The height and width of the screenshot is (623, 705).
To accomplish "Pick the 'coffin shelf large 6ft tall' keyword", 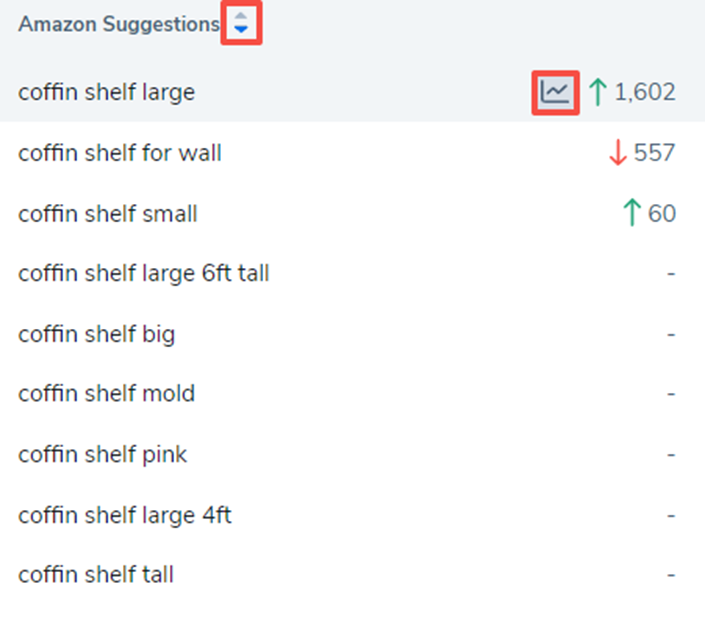I will [x=143, y=273].
